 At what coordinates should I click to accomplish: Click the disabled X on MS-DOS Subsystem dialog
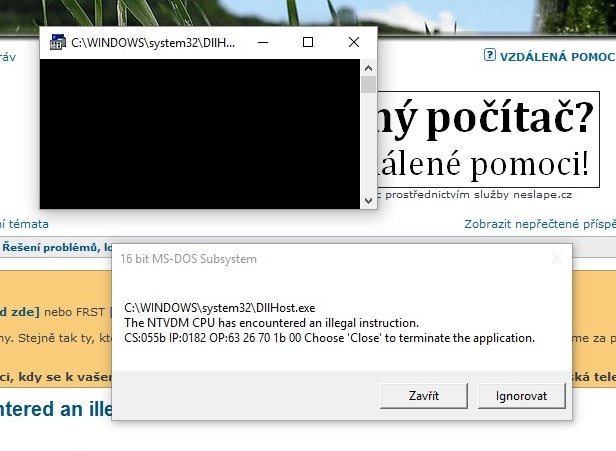click(556, 258)
